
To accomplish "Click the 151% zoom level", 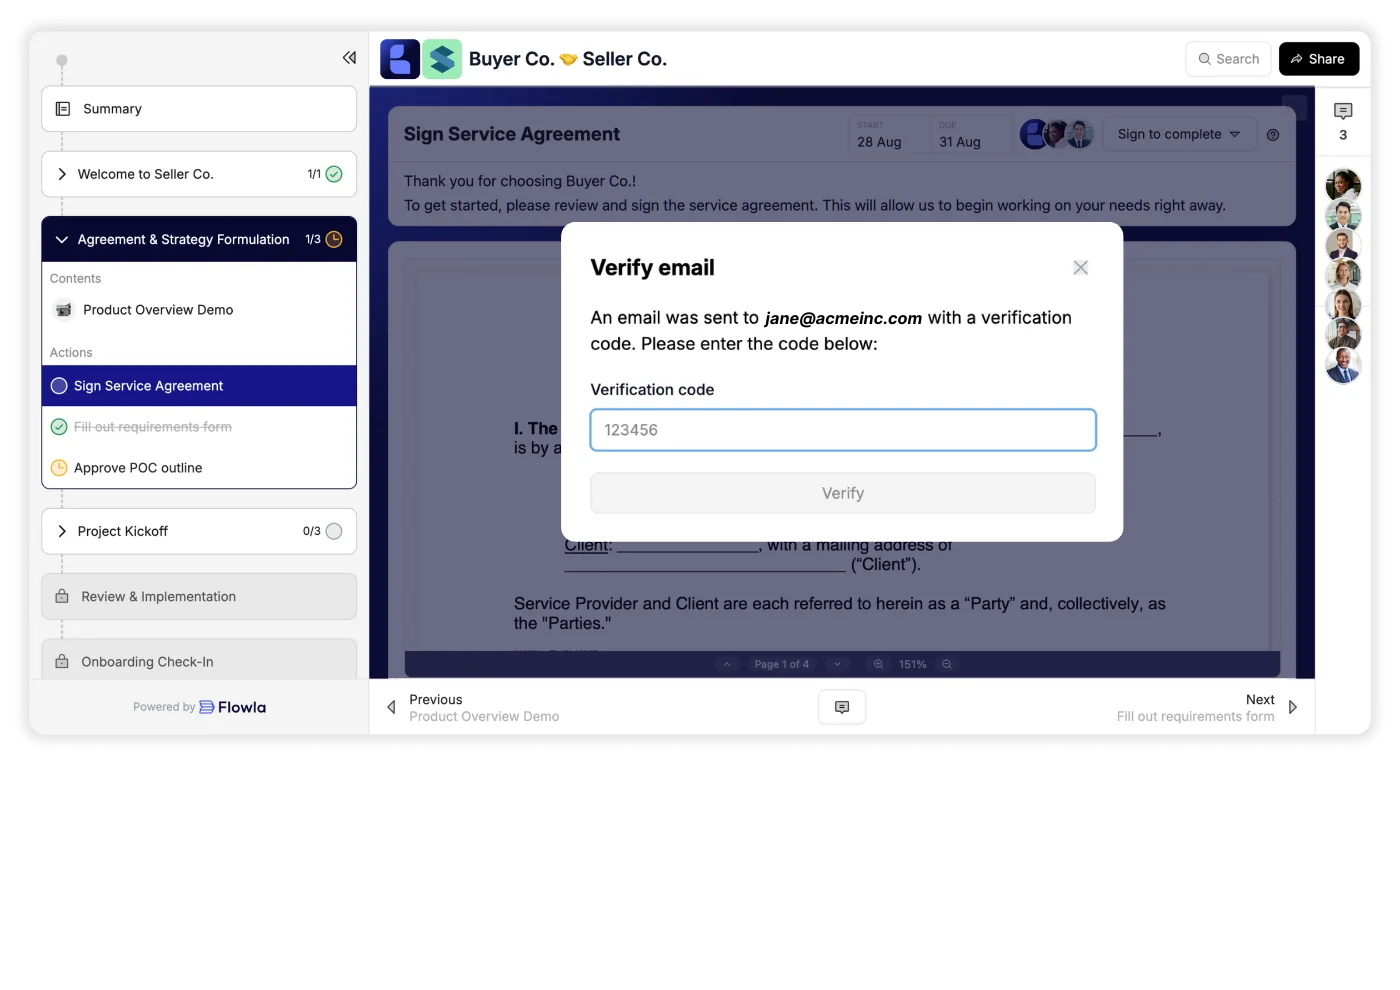I will click(912, 664).
